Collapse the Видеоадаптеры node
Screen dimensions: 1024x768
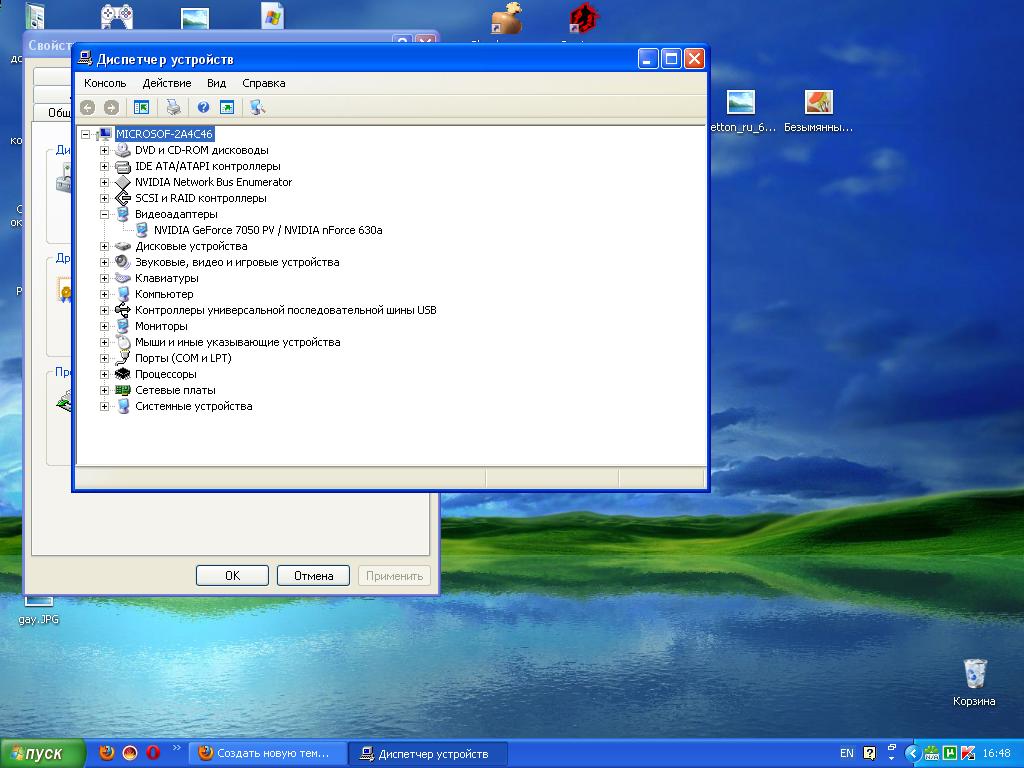click(x=104, y=214)
